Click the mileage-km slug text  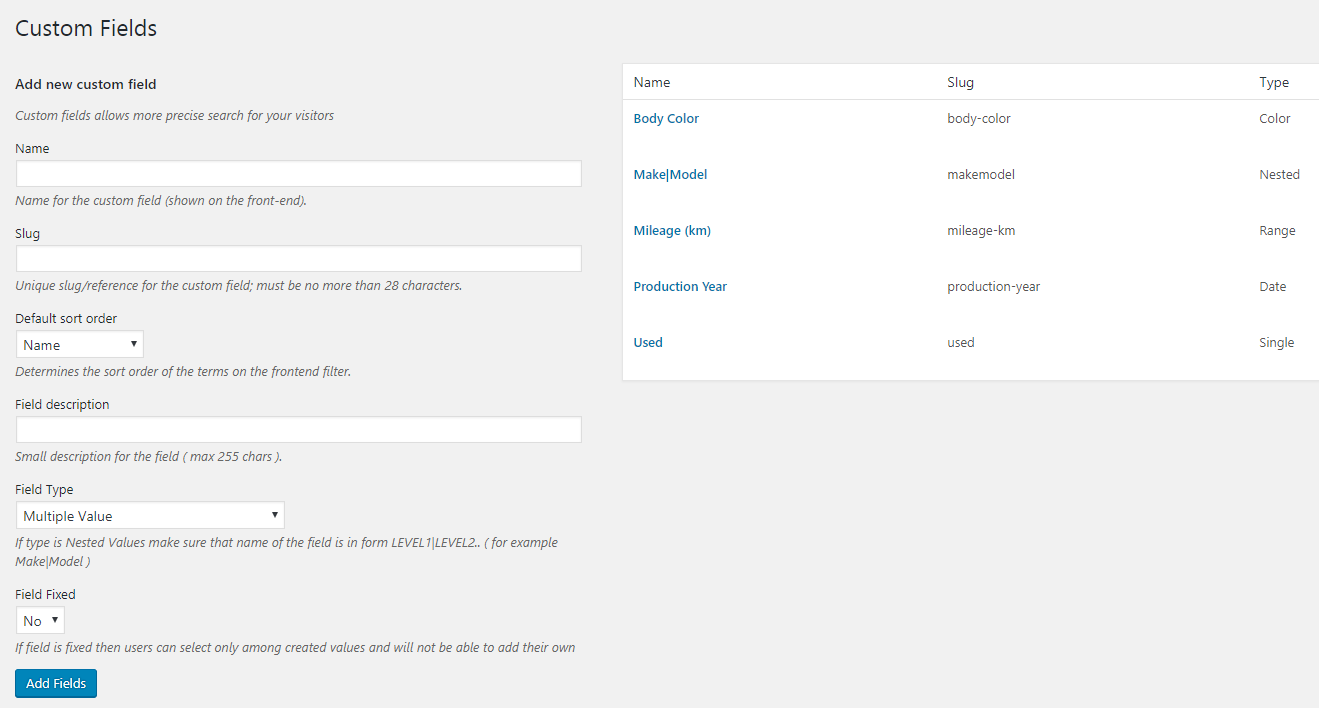(x=981, y=231)
